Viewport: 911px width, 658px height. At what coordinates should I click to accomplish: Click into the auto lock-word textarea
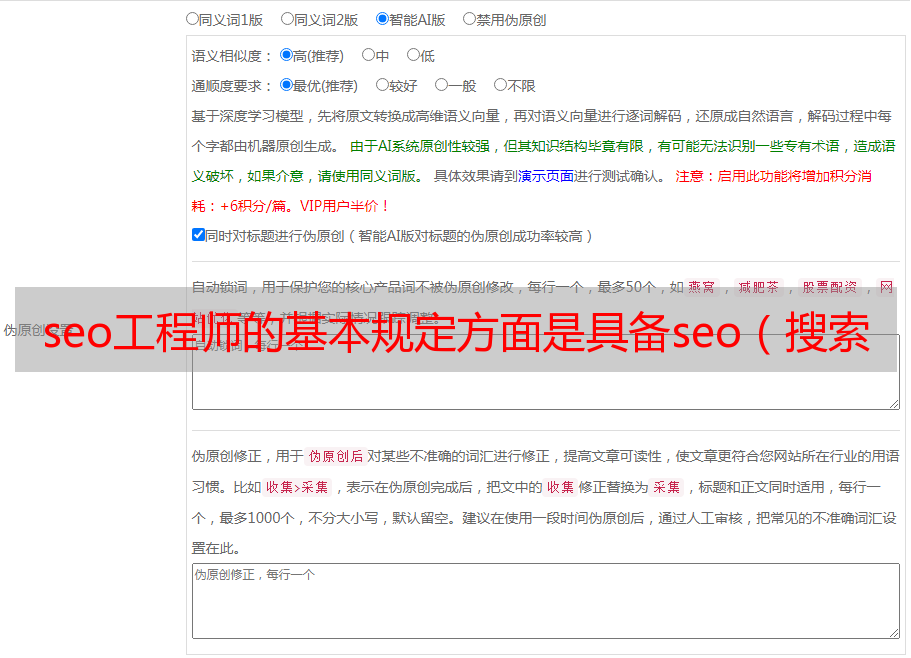pyautogui.click(x=546, y=372)
